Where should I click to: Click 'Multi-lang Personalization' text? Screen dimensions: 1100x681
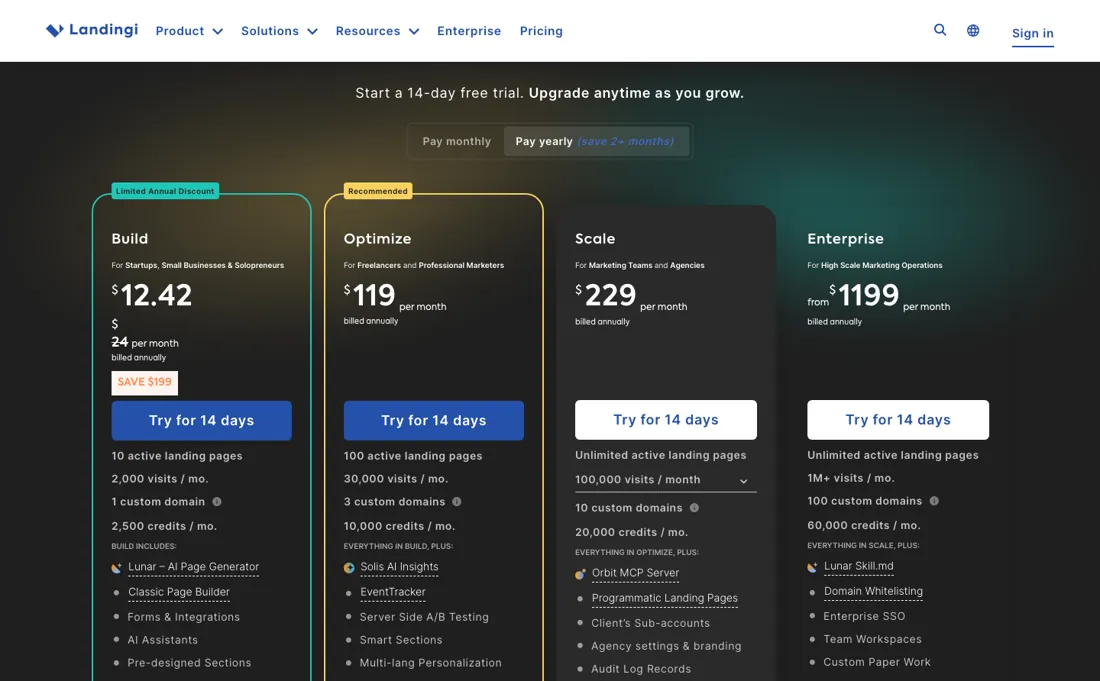point(431,663)
